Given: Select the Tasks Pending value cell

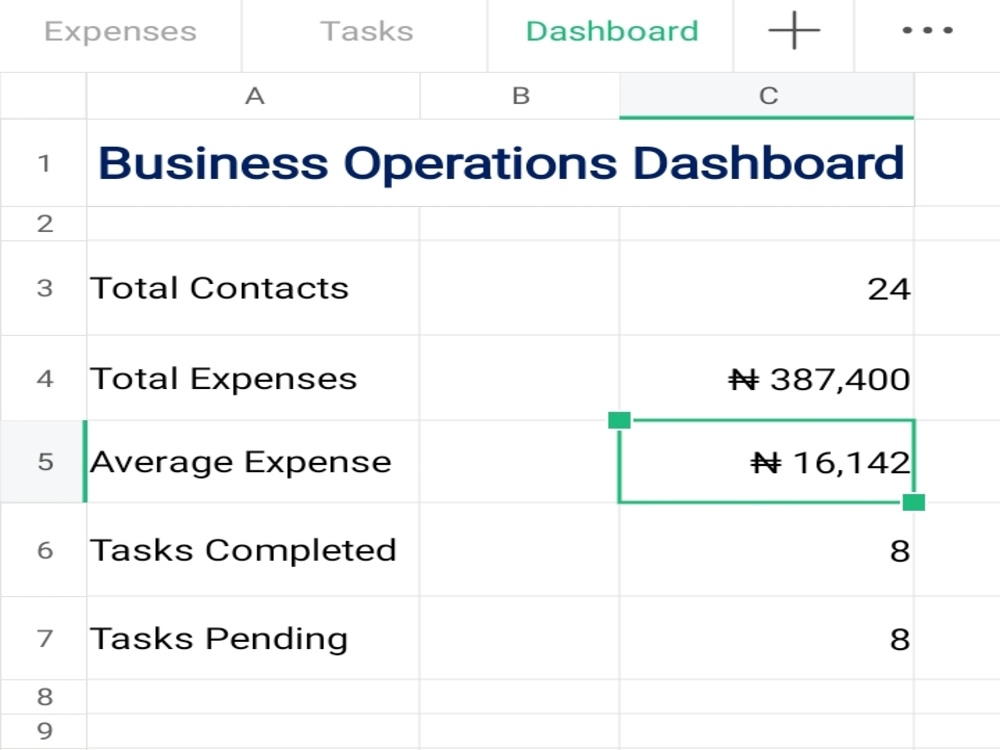Looking at the screenshot, I should (767, 638).
